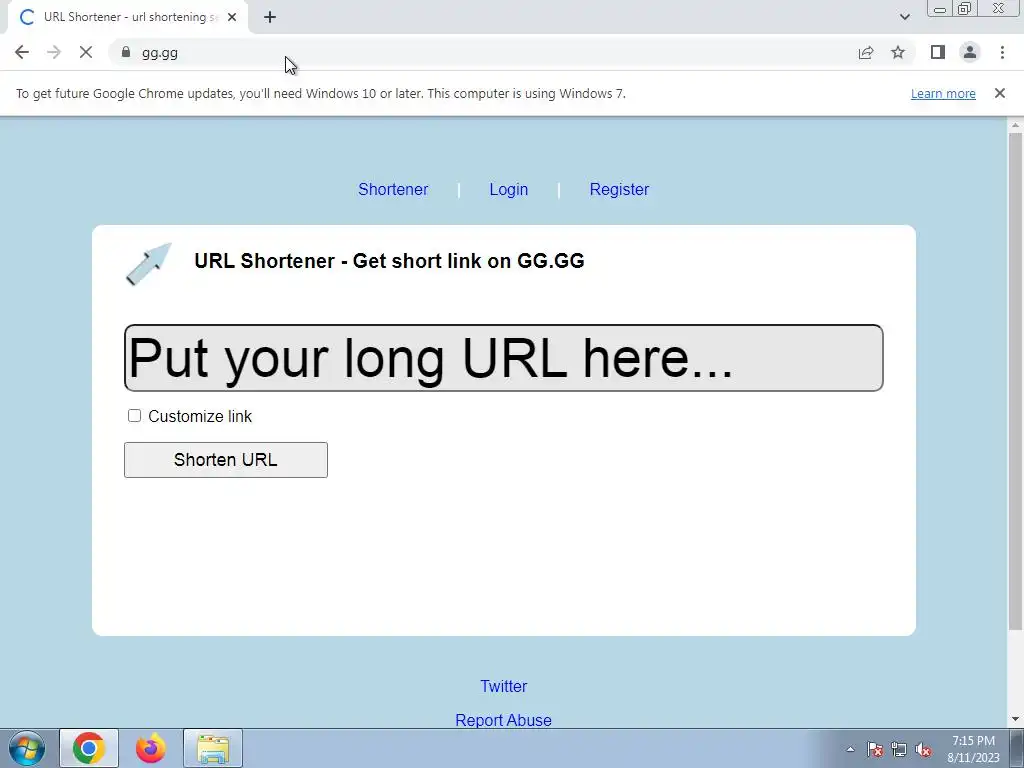1024x768 pixels.
Task: Dismiss the Chrome update notification
Action: (999, 93)
